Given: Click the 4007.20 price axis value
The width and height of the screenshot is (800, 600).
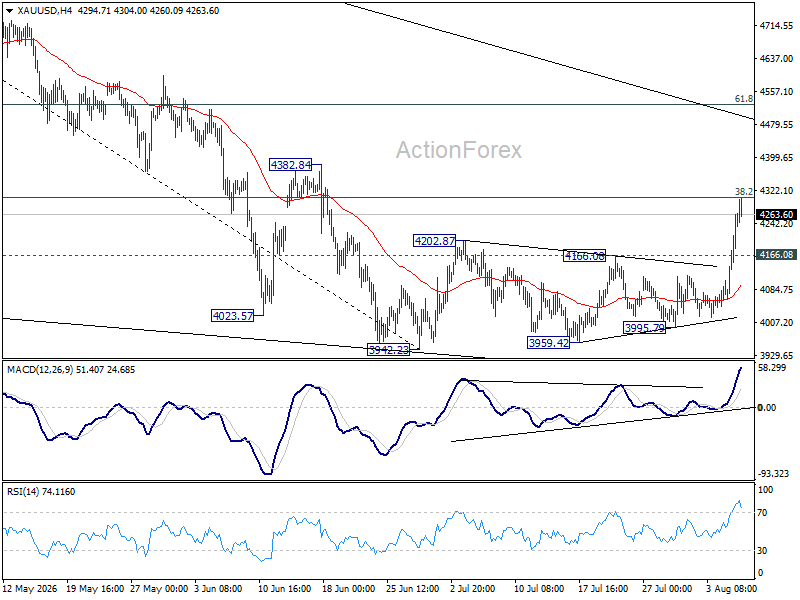Looking at the screenshot, I should [x=776, y=322].
